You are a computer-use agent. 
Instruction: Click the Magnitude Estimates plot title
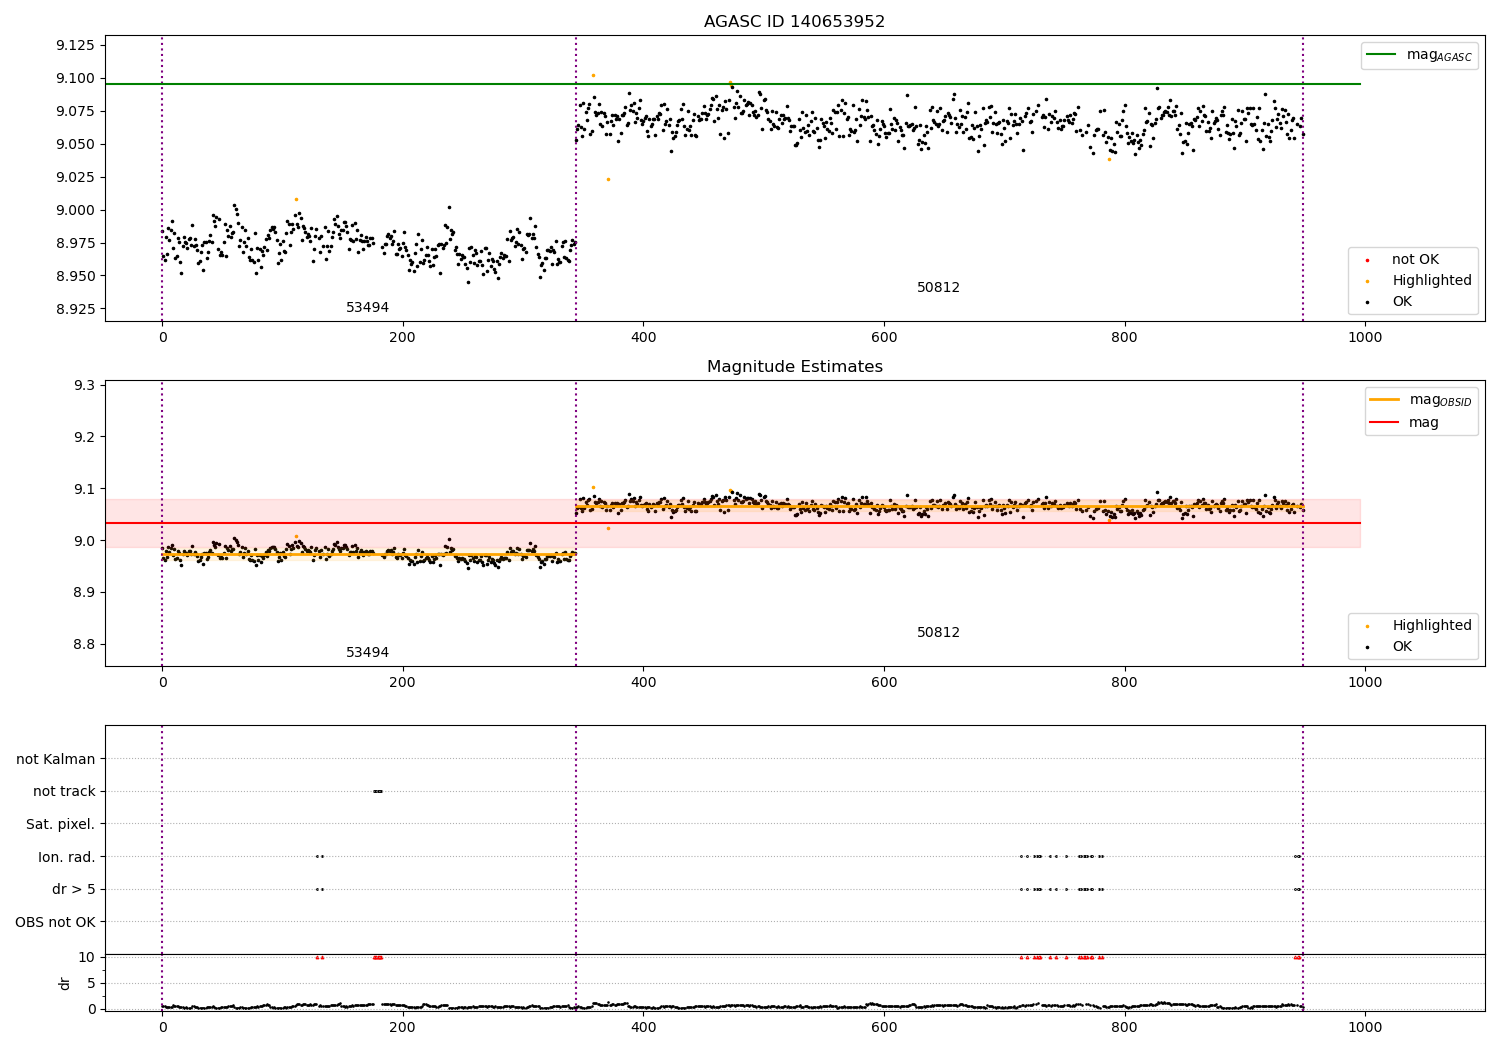(794, 366)
